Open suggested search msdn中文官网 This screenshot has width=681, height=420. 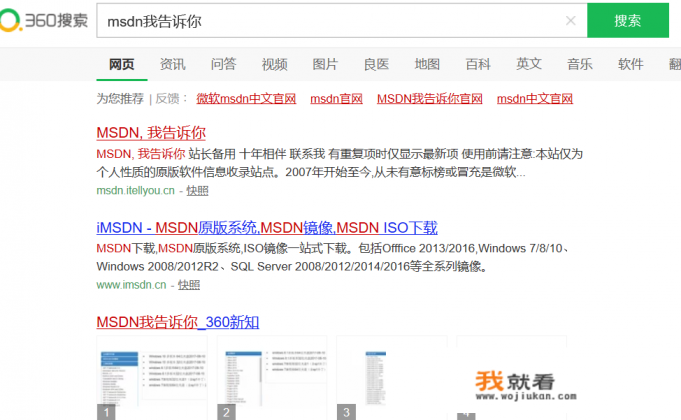[535, 99]
